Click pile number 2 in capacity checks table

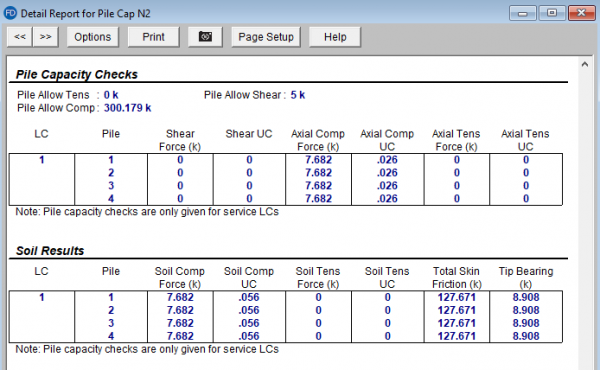[111, 173]
